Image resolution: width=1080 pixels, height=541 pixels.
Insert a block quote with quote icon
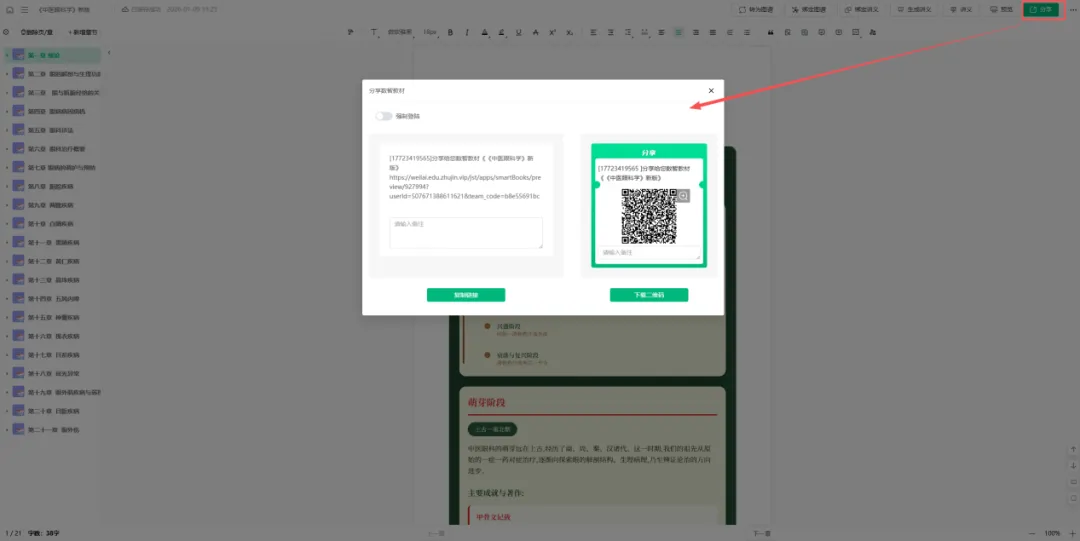pos(771,32)
